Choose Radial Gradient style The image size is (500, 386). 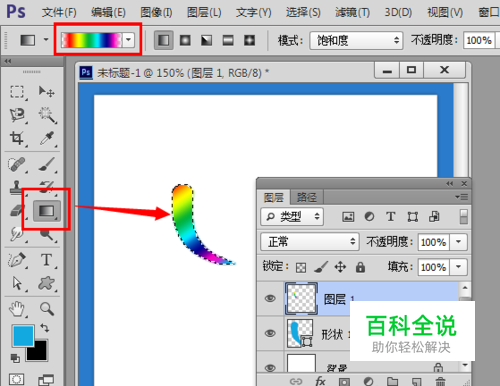click(x=185, y=40)
